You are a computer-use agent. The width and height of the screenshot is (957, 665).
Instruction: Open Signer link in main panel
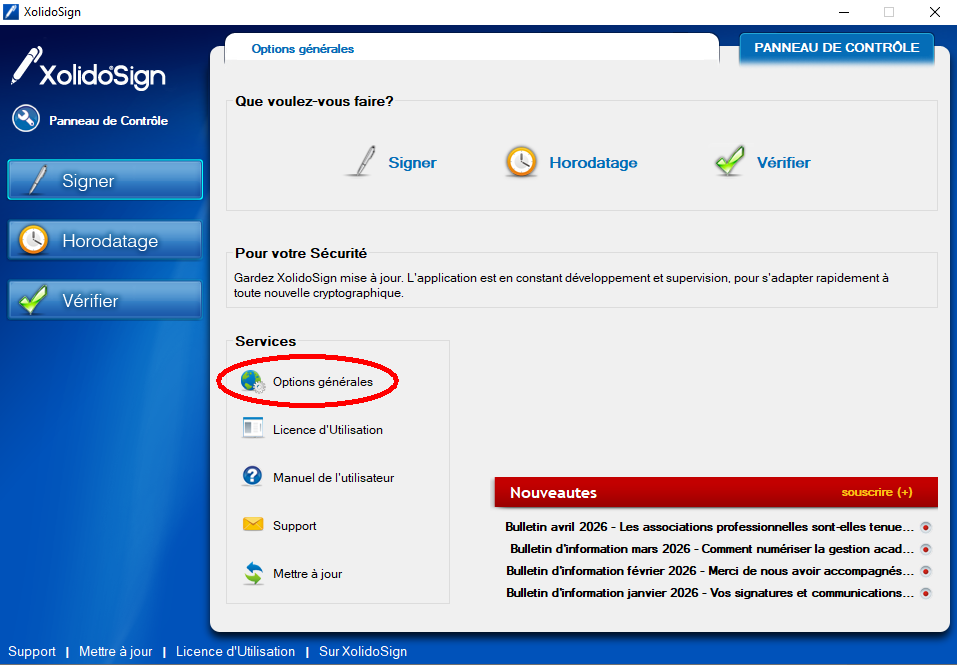(x=413, y=163)
